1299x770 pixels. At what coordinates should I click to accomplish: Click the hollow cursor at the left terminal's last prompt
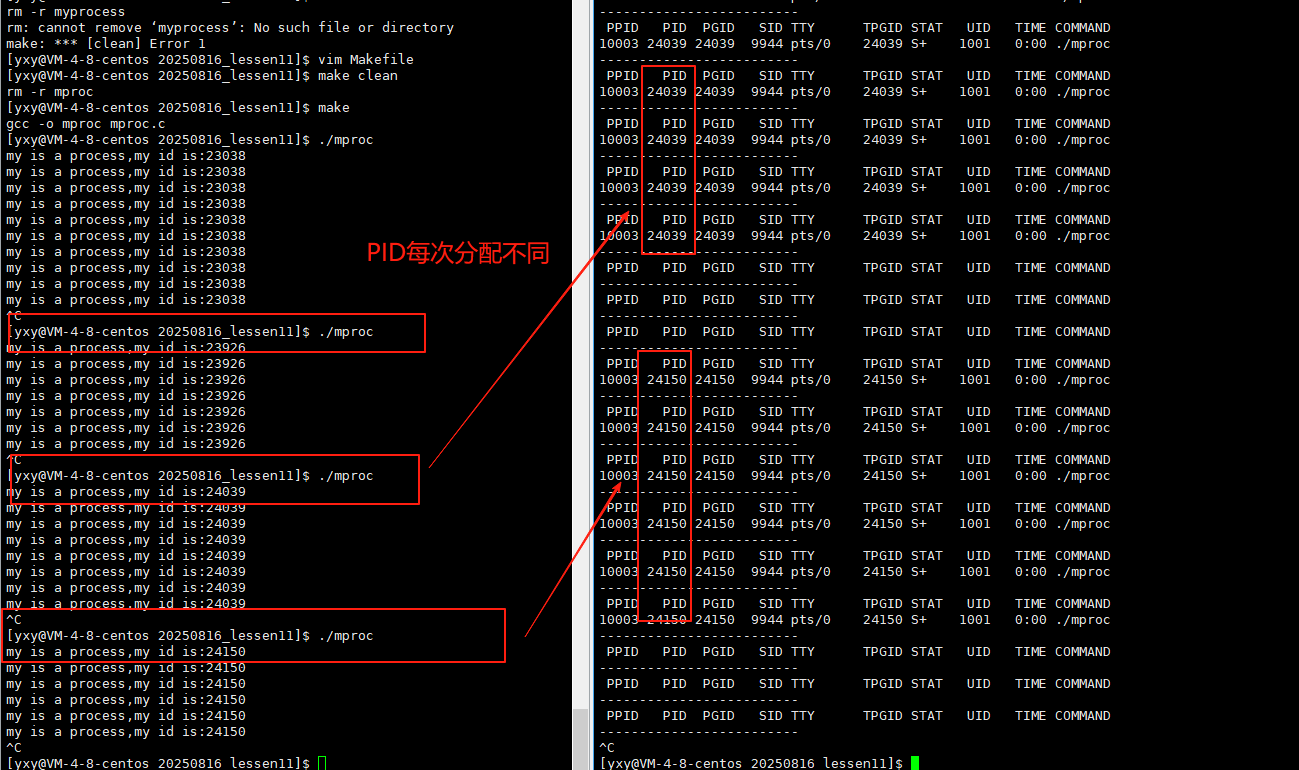pyautogui.click(x=321, y=763)
